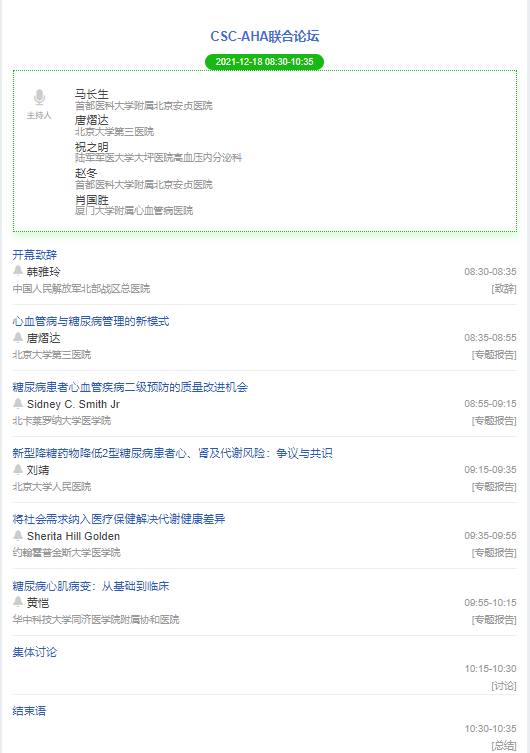
Task: Click the 主持人 label
Action: [x=39, y=115]
